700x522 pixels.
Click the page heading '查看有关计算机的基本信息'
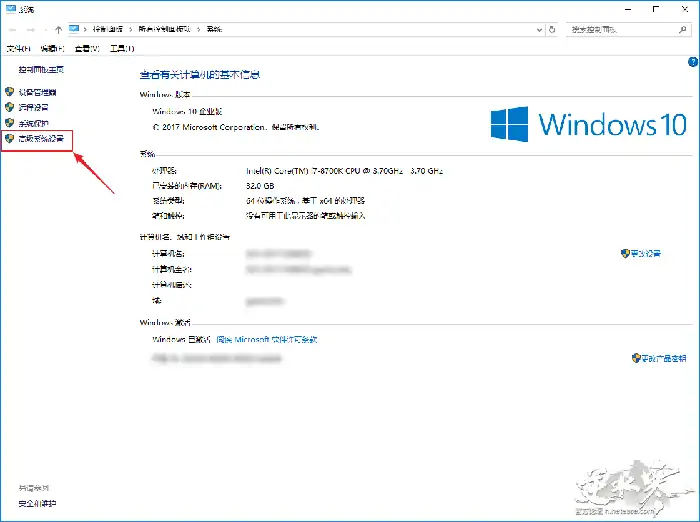(x=200, y=75)
